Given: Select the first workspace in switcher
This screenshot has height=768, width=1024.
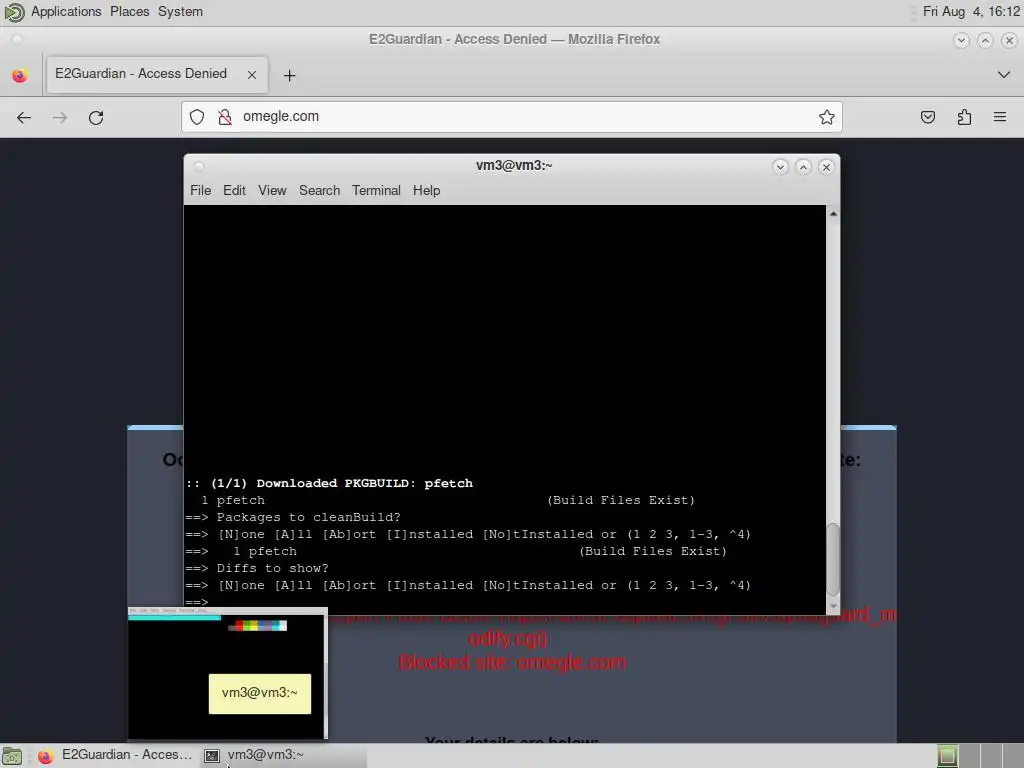Looking at the screenshot, I should click(x=947, y=756).
